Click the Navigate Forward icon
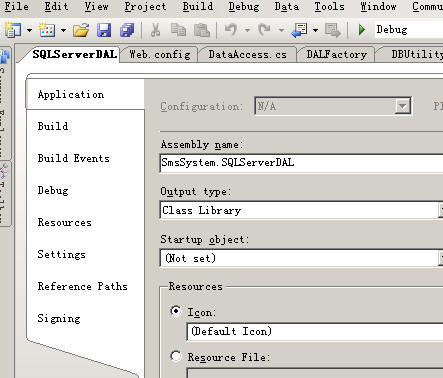This screenshot has height=378, width=443. pyautogui.click(x=332, y=30)
